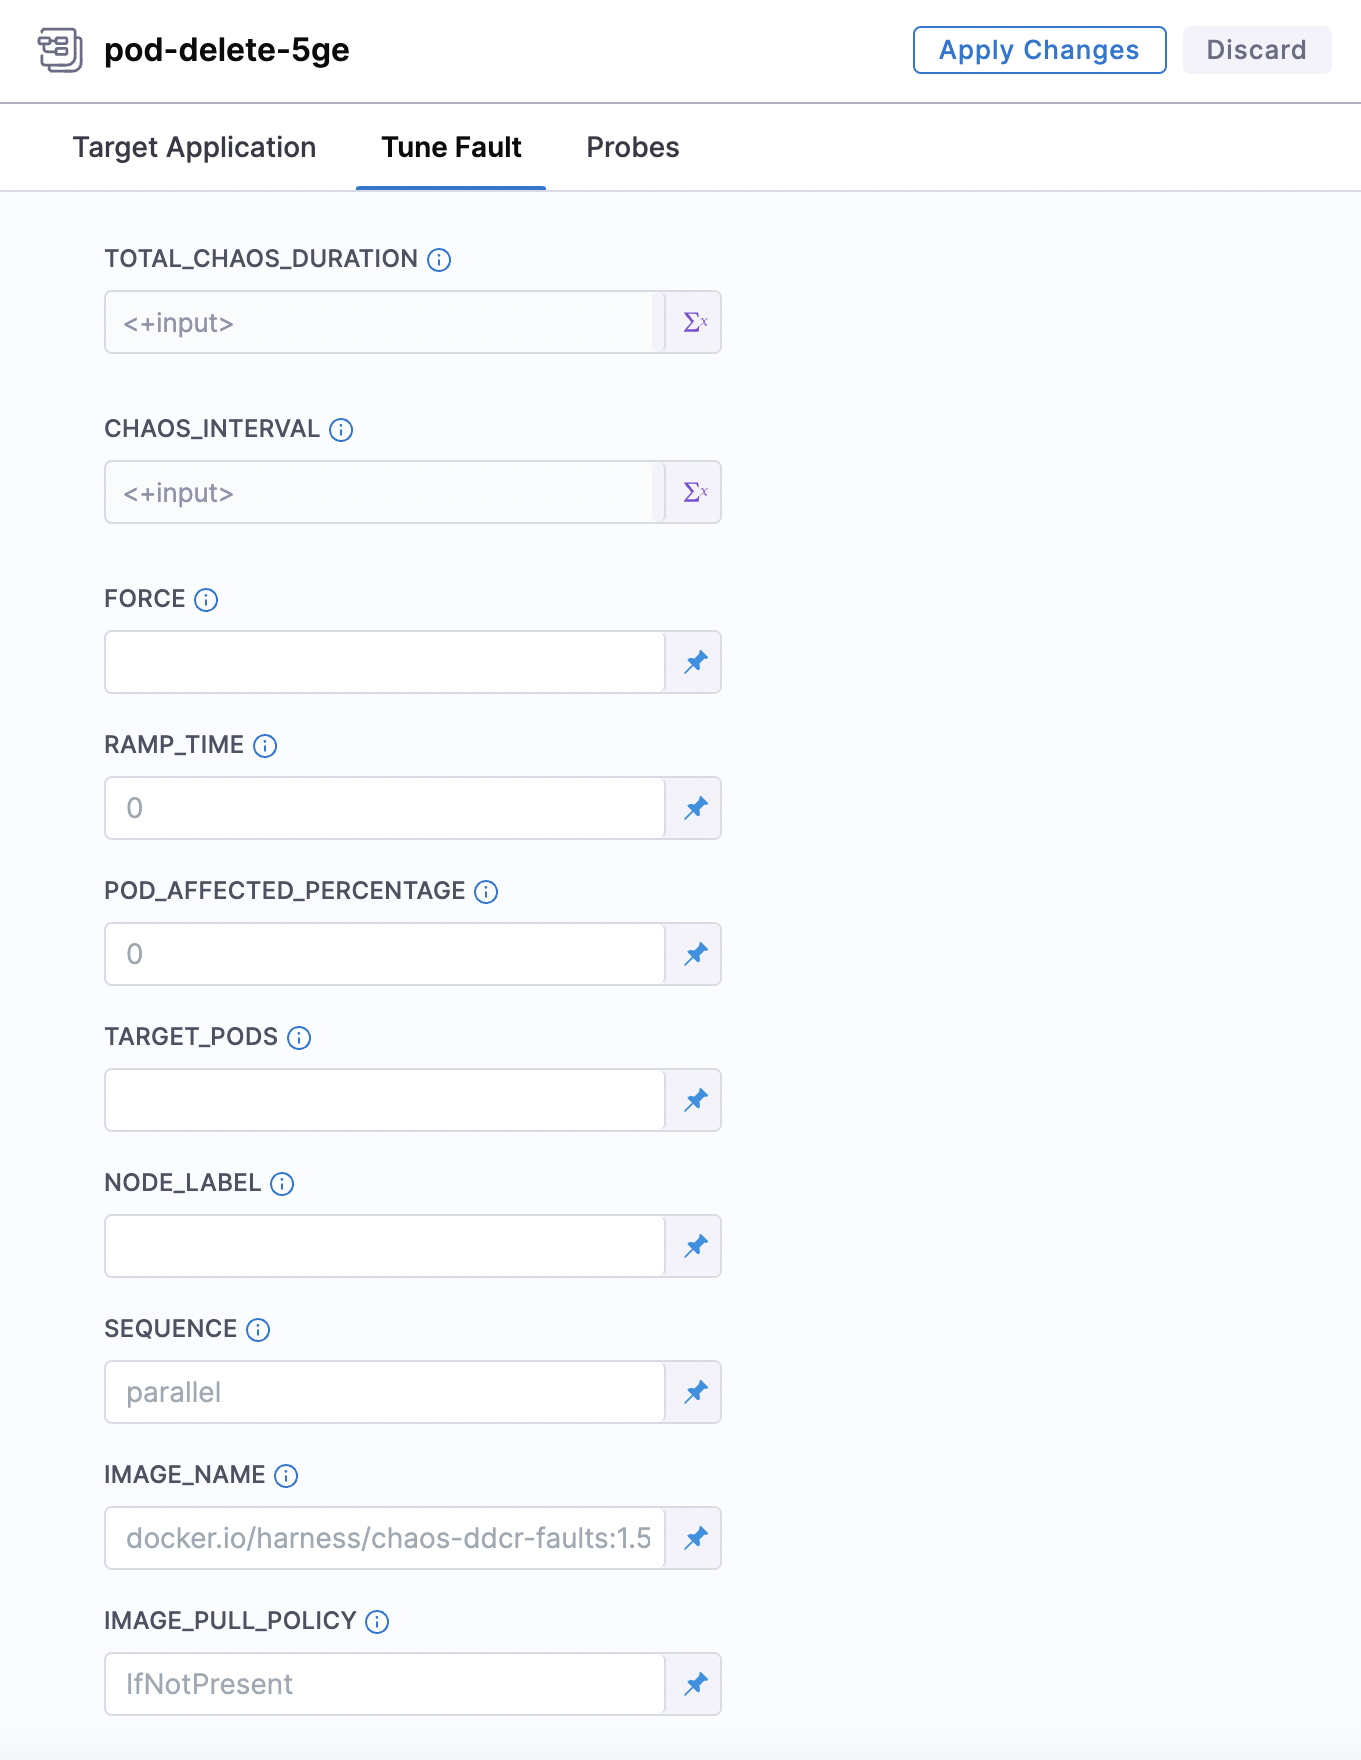Open the Probes tab
This screenshot has width=1361, height=1760.
click(632, 147)
